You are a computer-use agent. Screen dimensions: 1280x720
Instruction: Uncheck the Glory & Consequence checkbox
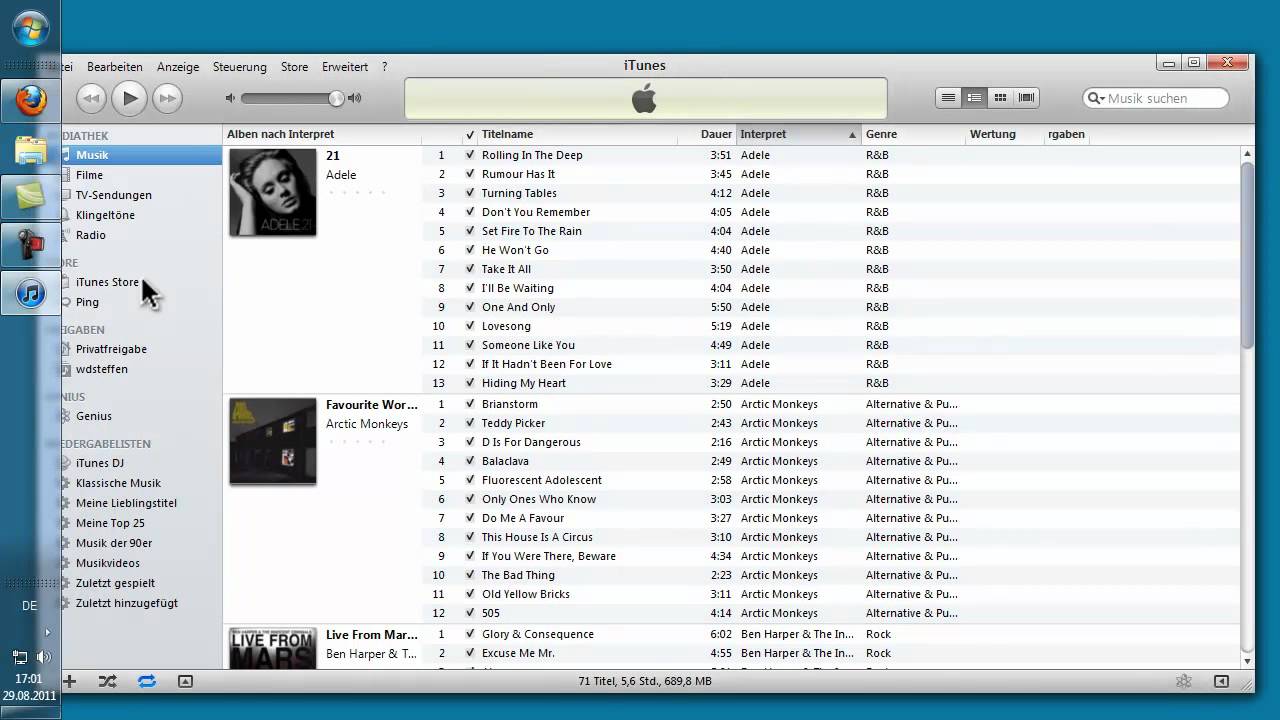pos(470,634)
